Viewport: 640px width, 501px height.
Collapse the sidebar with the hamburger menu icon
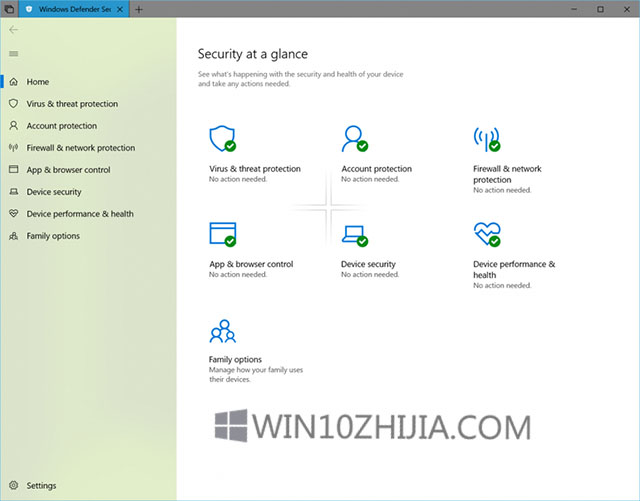pyautogui.click(x=13, y=53)
